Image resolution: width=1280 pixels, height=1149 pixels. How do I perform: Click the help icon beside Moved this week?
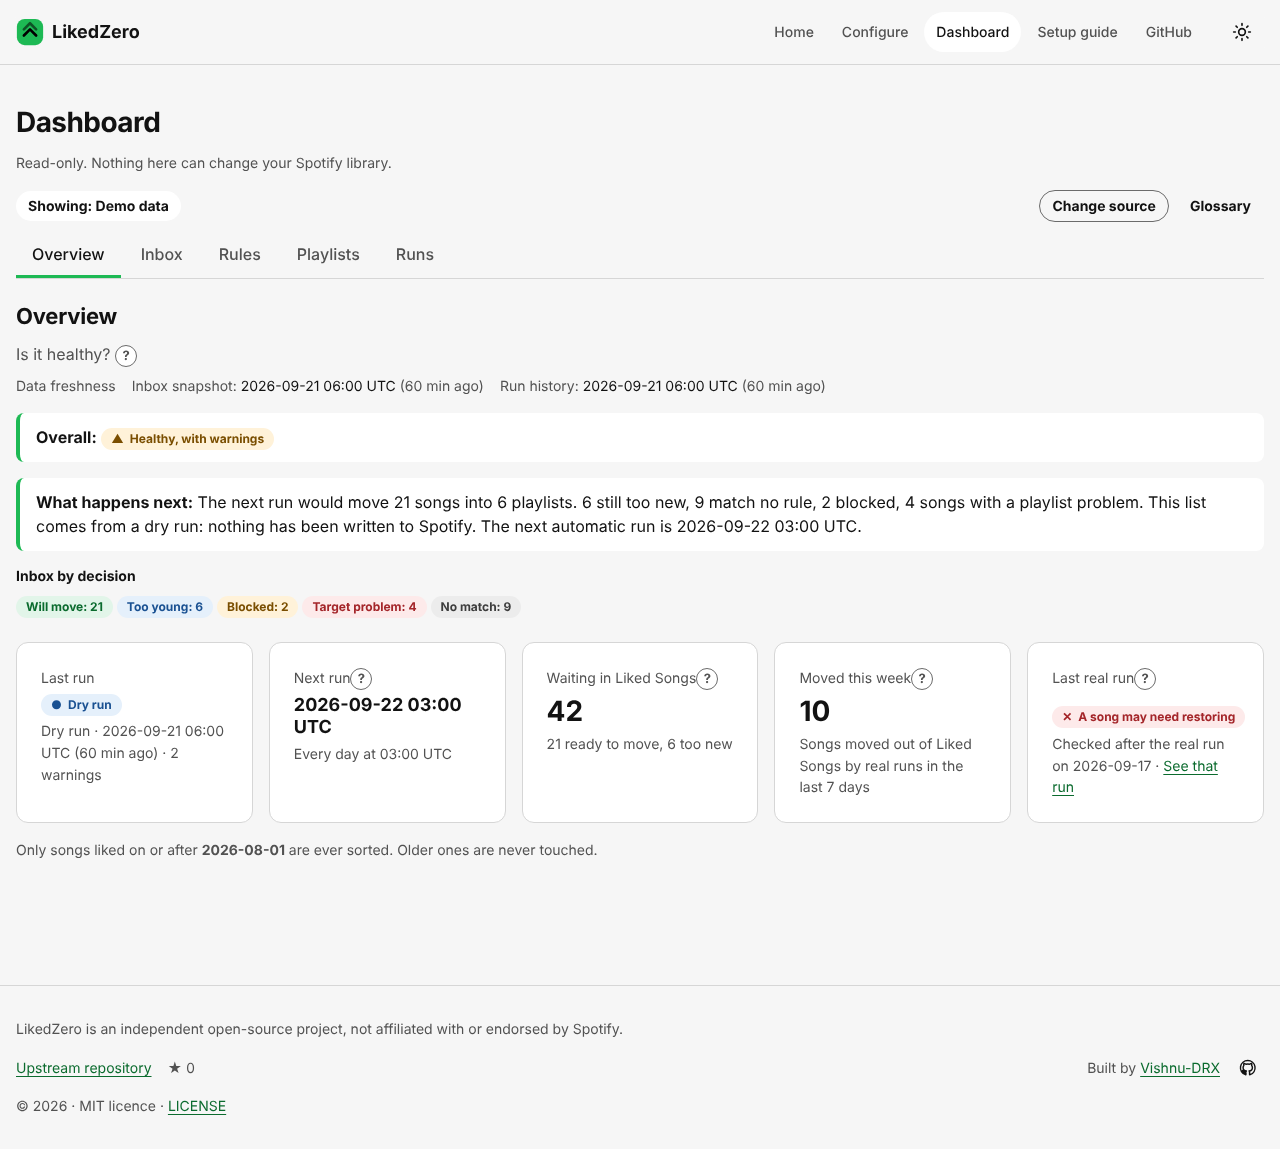[922, 679]
